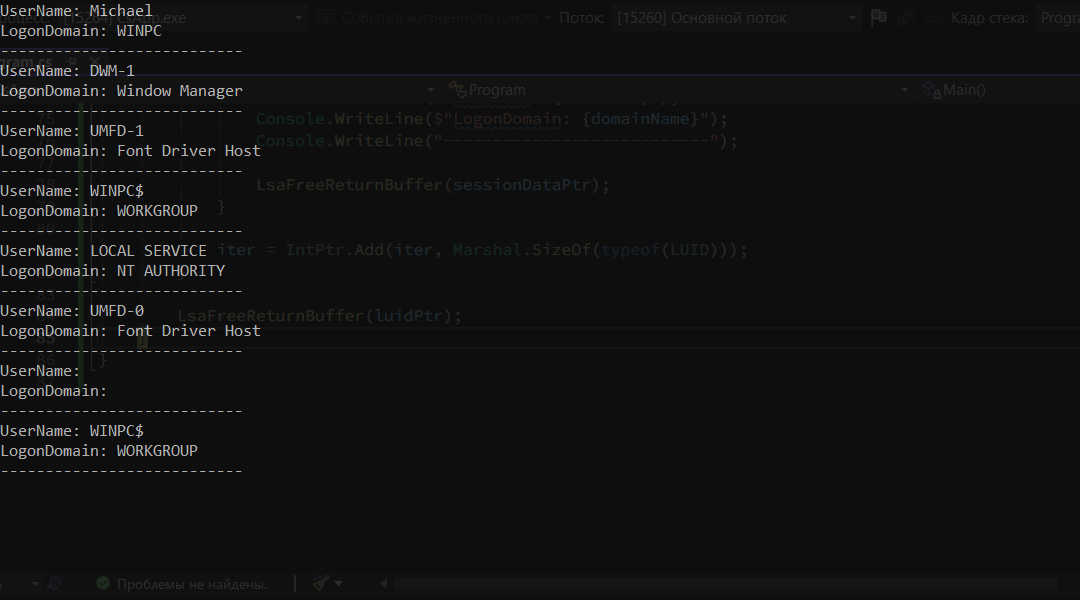Viewport: 1080px width, 600px height.
Task: Click 'Проблемы не найдены.' status text
Action: (191, 584)
